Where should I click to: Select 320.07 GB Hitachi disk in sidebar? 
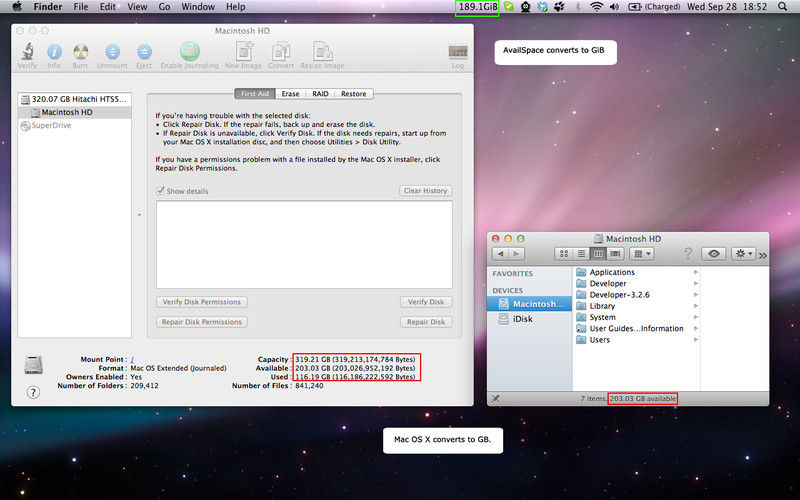pyautogui.click(x=74, y=99)
